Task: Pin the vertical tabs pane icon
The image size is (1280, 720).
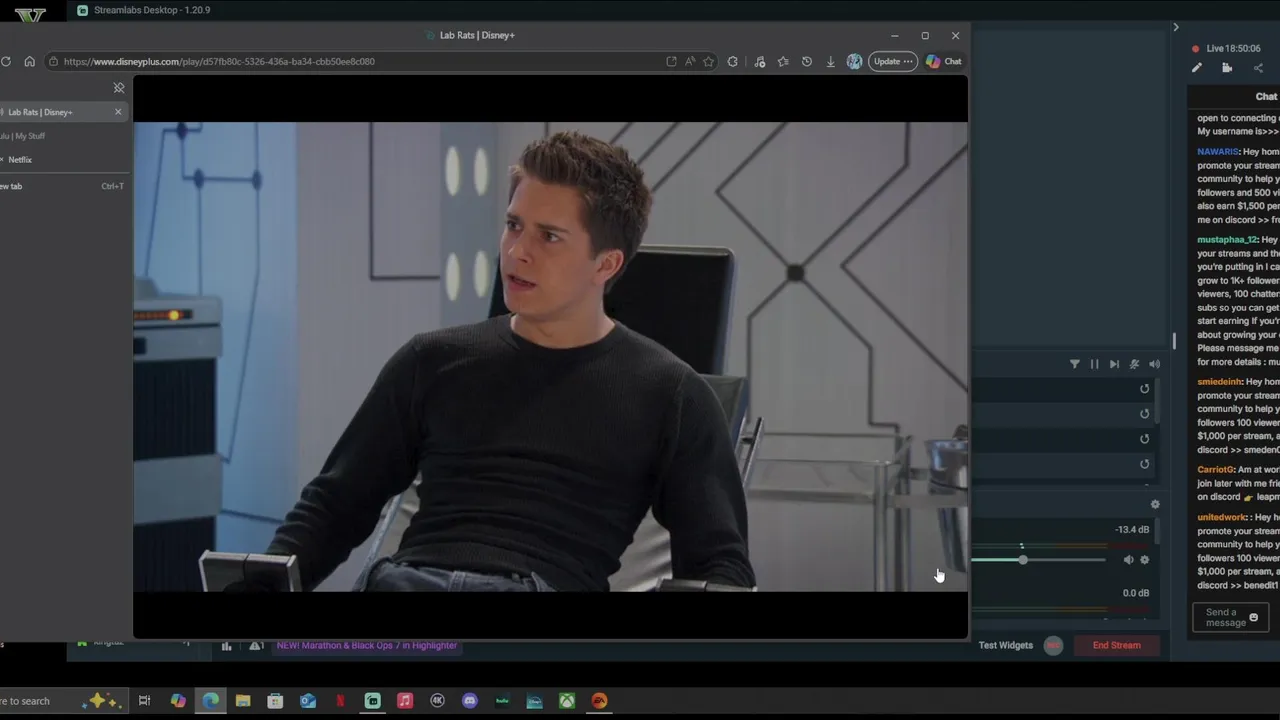Action: pyautogui.click(x=118, y=88)
